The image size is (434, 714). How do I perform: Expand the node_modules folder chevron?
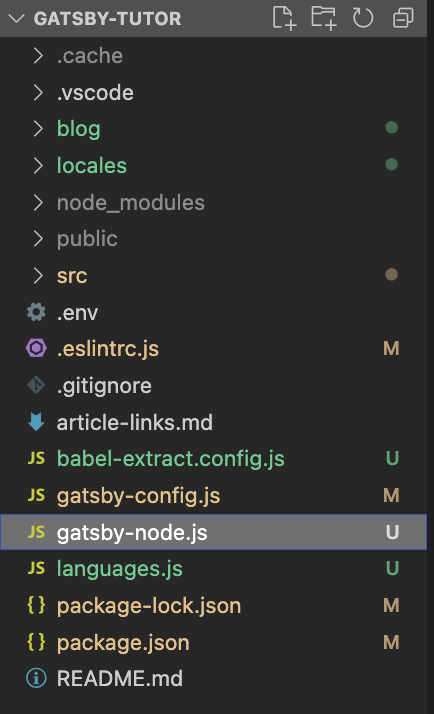pos(38,203)
